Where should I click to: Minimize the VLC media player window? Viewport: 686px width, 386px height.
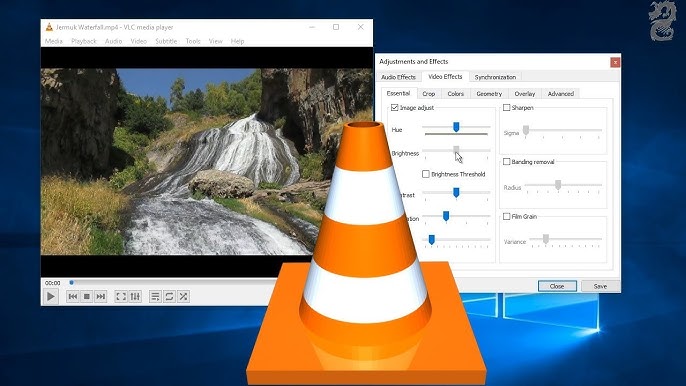(312, 27)
